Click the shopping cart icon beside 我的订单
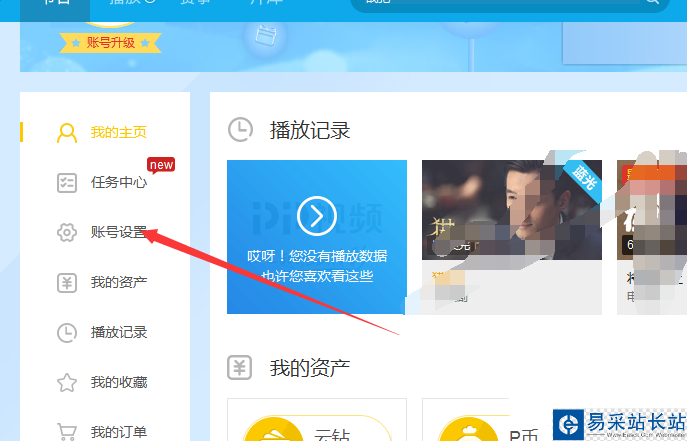This screenshot has width=687, height=441. pyautogui.click(x=67, y=432)
